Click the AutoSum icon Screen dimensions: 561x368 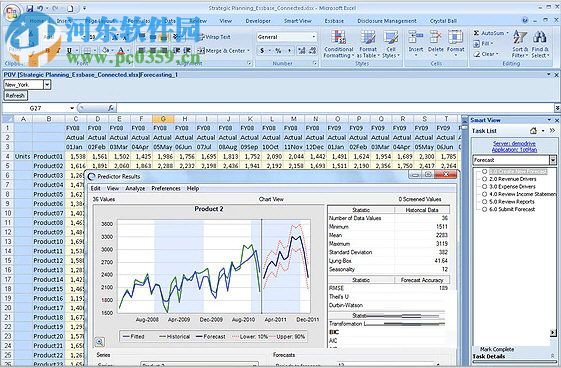click(x=476, y=33)
